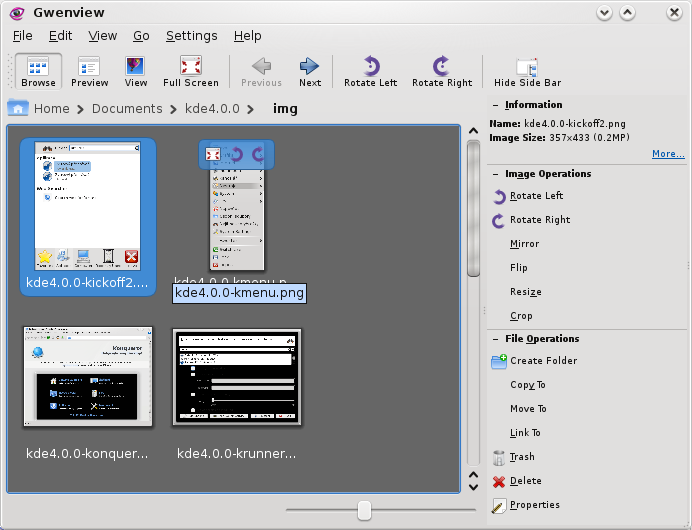Click Resize in Image Operations

click(526, 292)
